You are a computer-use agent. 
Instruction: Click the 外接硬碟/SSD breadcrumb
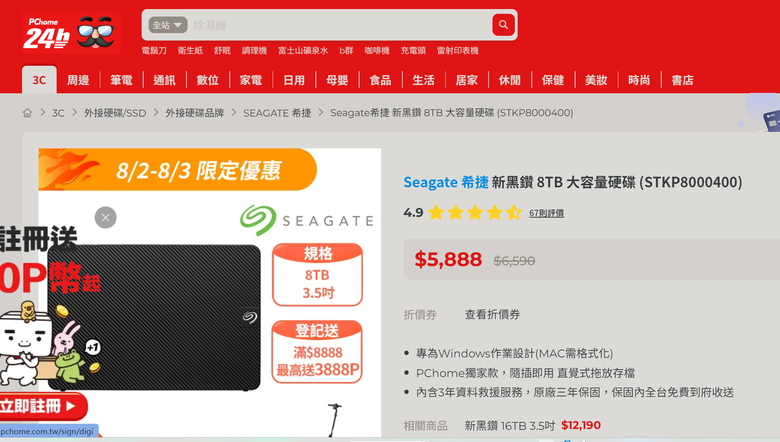[x=115, y=113]
